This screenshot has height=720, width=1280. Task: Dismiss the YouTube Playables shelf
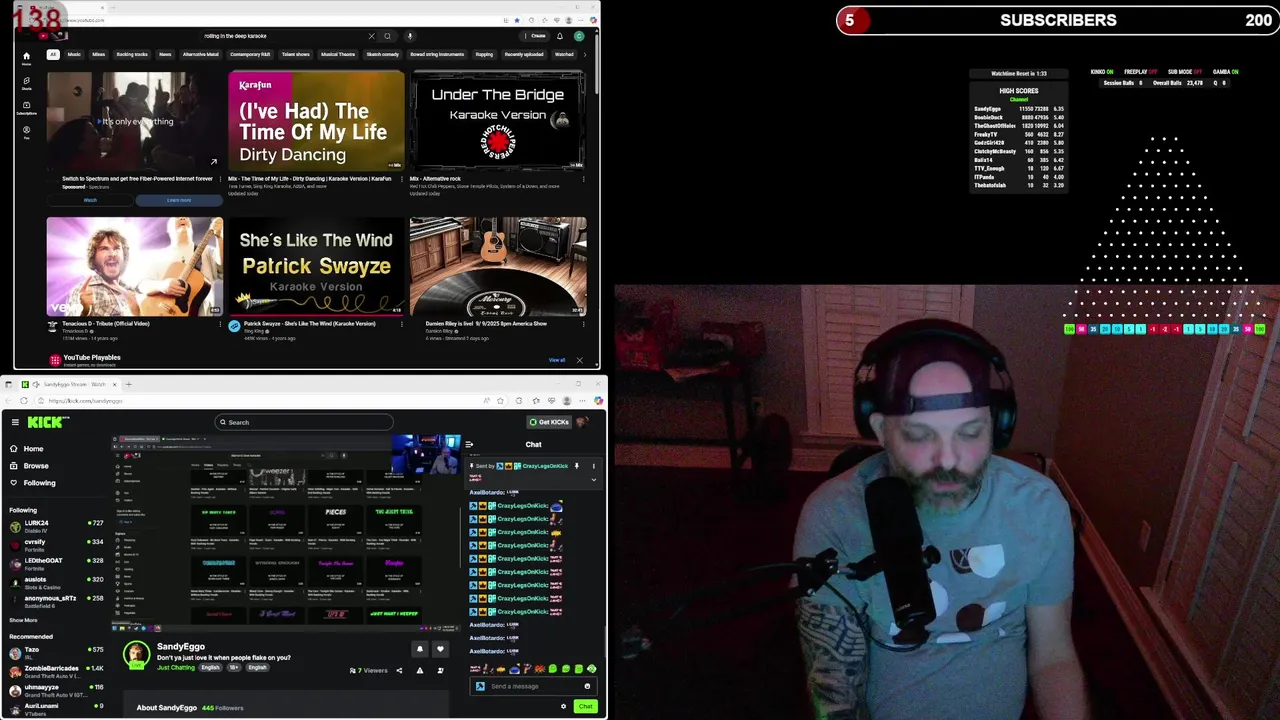tap(579, 360)
